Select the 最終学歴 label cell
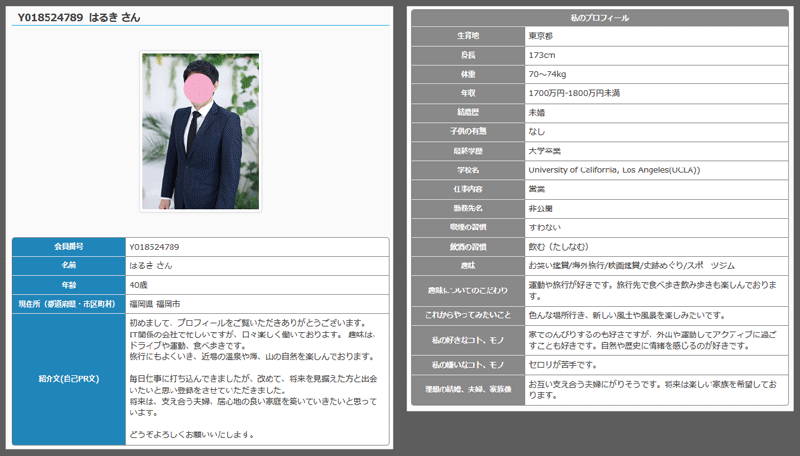This screenshot has height=456, width=800. (x=468, y=151)
